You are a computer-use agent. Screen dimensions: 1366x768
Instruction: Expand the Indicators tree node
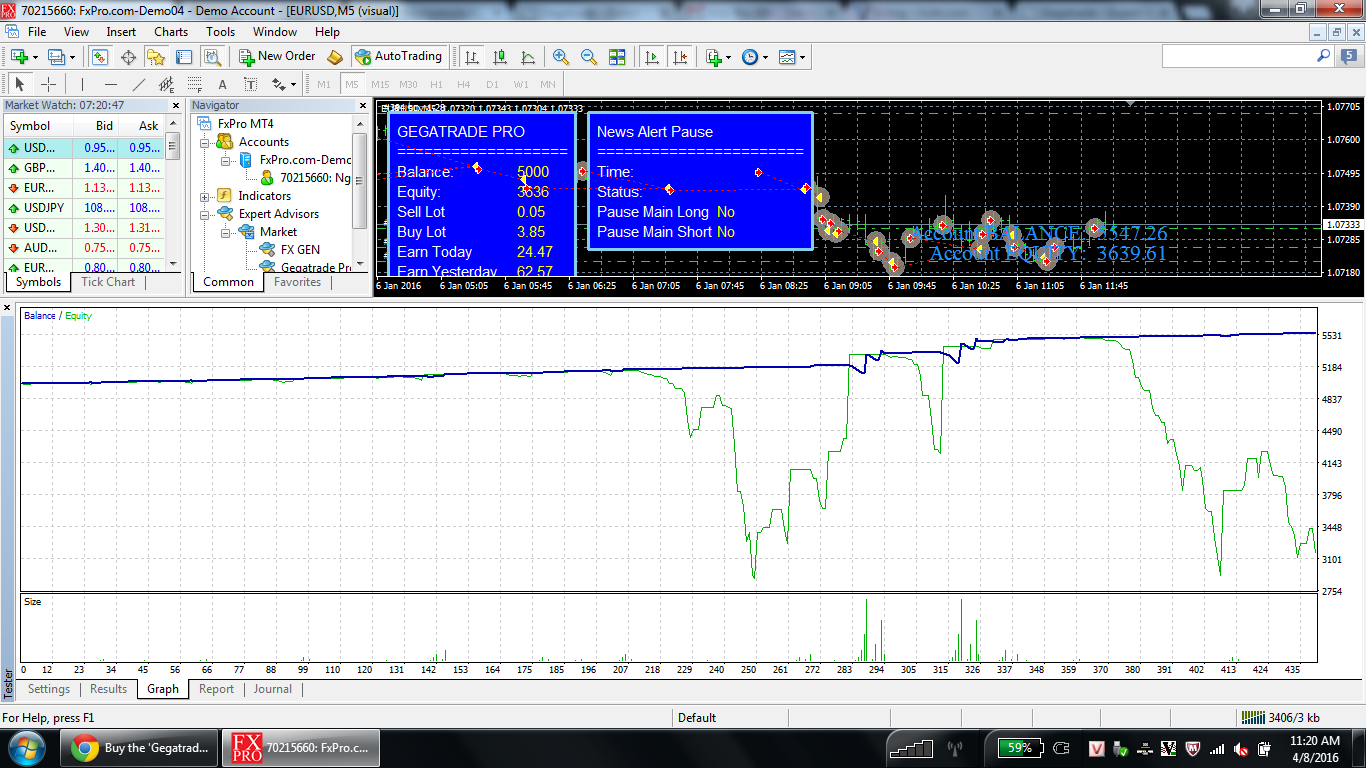205,196
